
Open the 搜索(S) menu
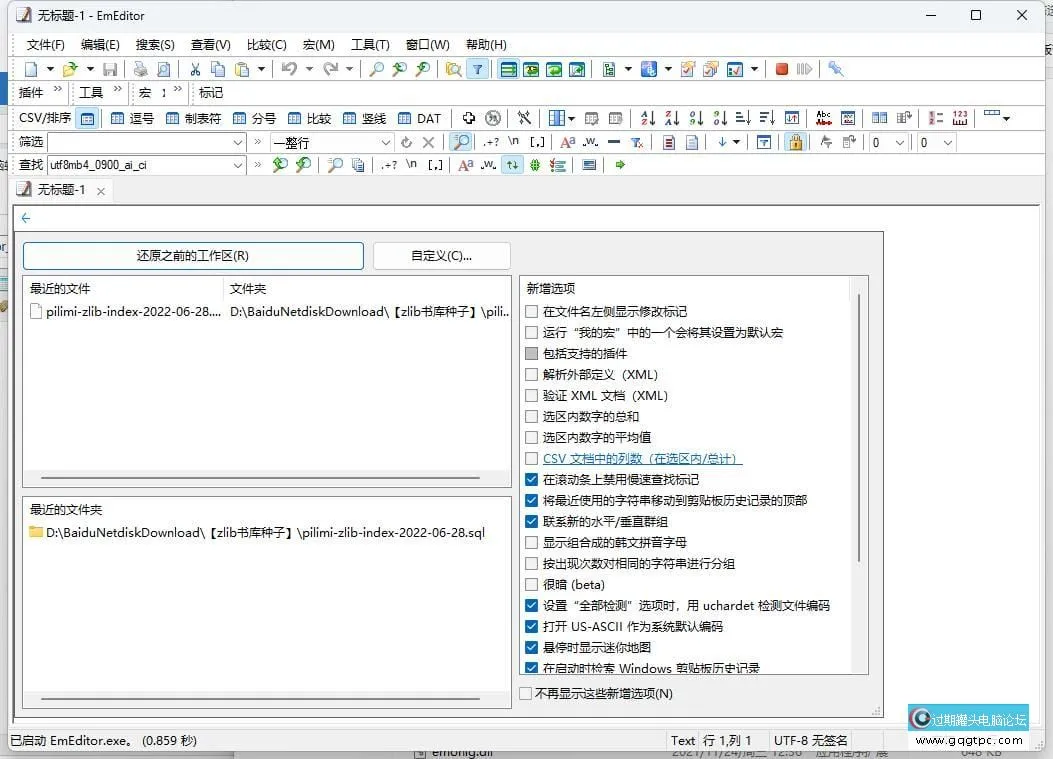pos(155,45)
